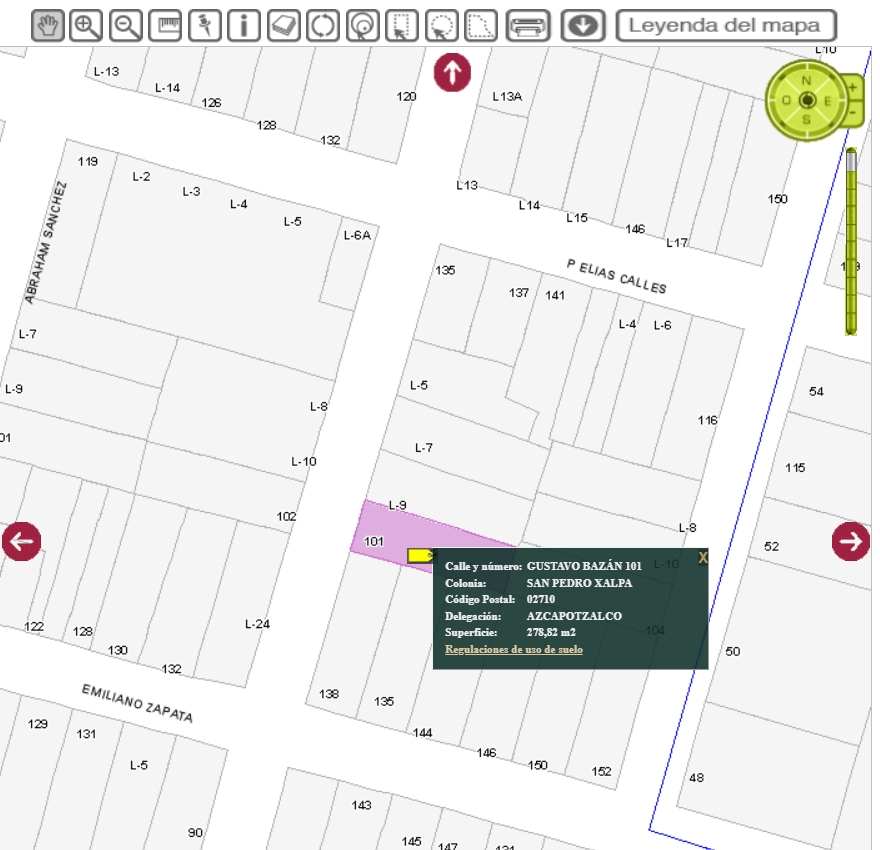Click parcel number 54
This screenshot has height=850, width=880.
click(x=816, y=392)
